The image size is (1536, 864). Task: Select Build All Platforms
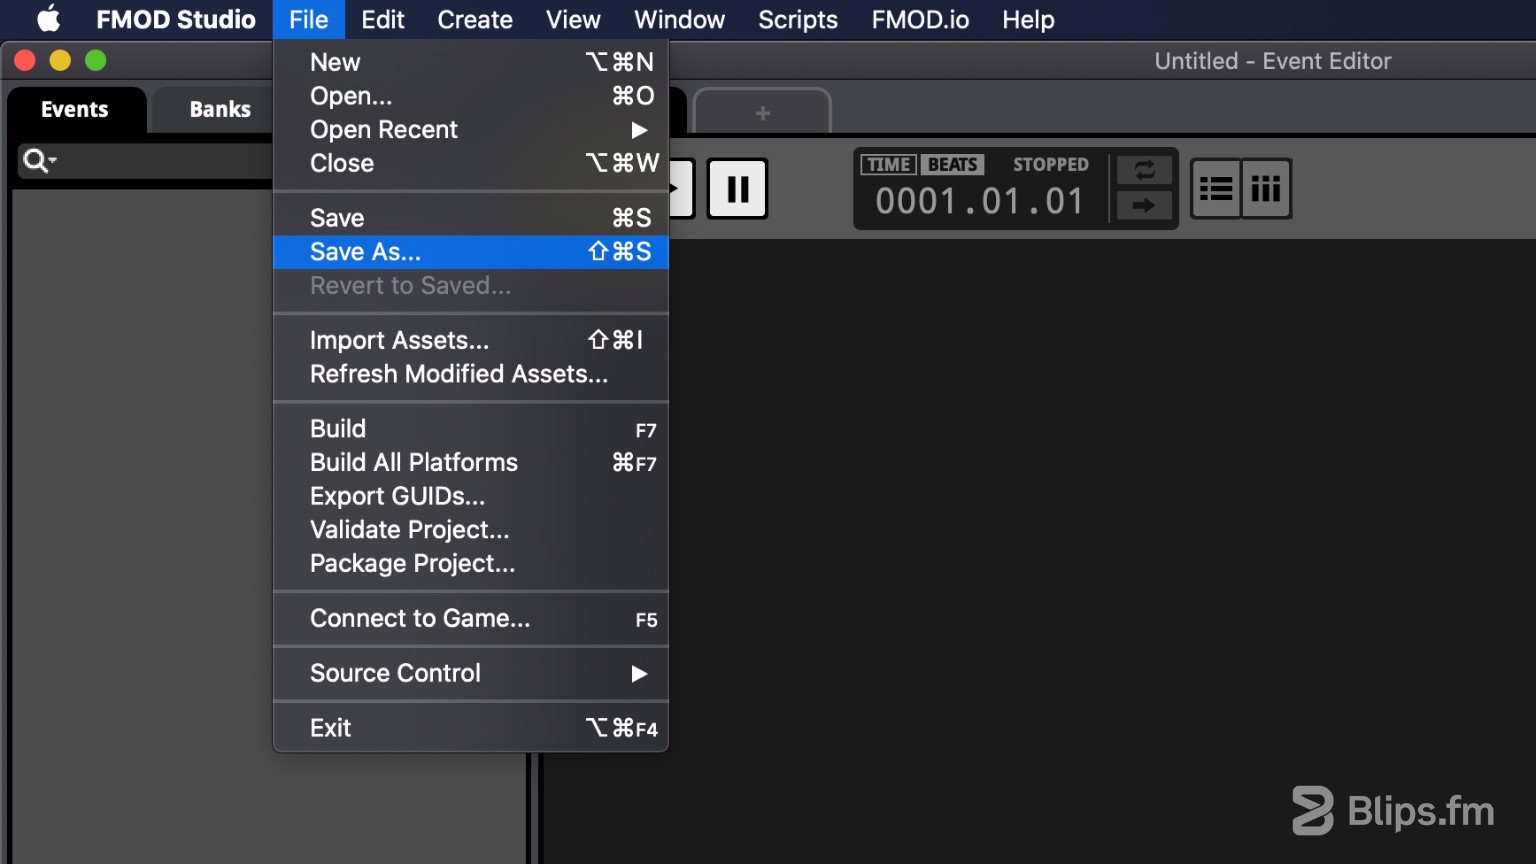pos(470,462)
